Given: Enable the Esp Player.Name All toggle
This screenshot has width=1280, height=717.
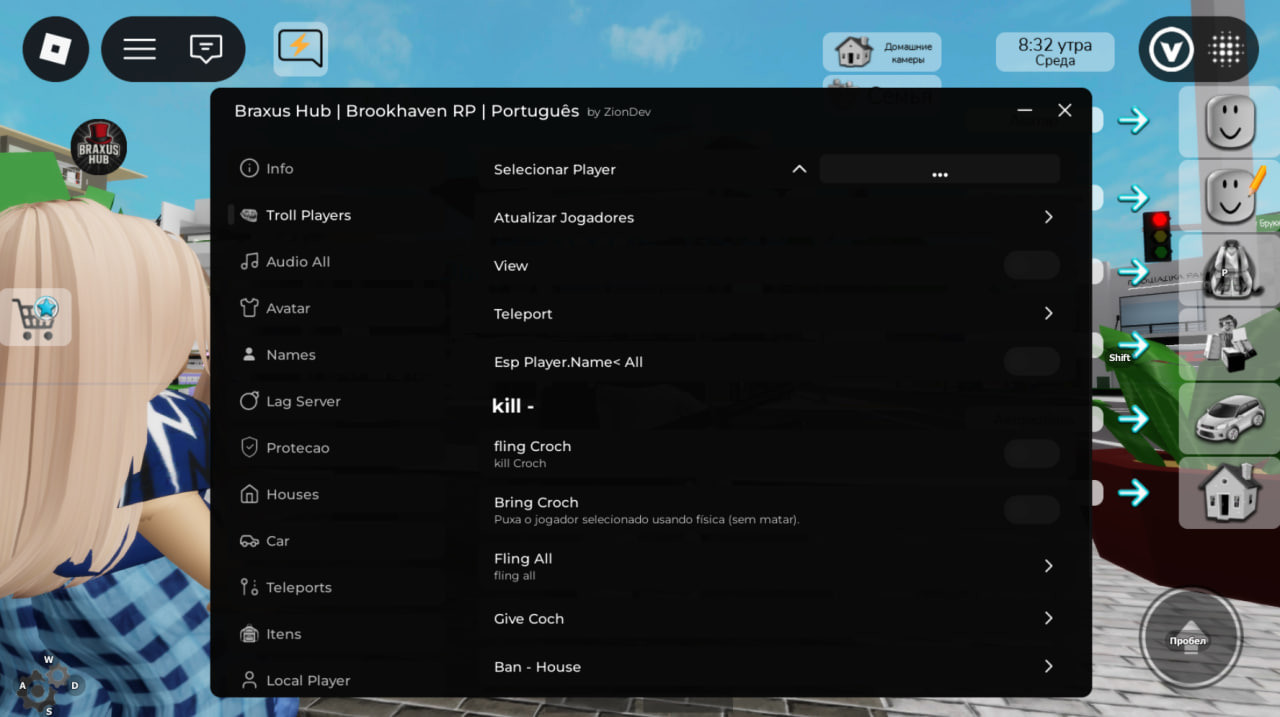Looking at the screenshot, I should click(x=1031, y=362).
